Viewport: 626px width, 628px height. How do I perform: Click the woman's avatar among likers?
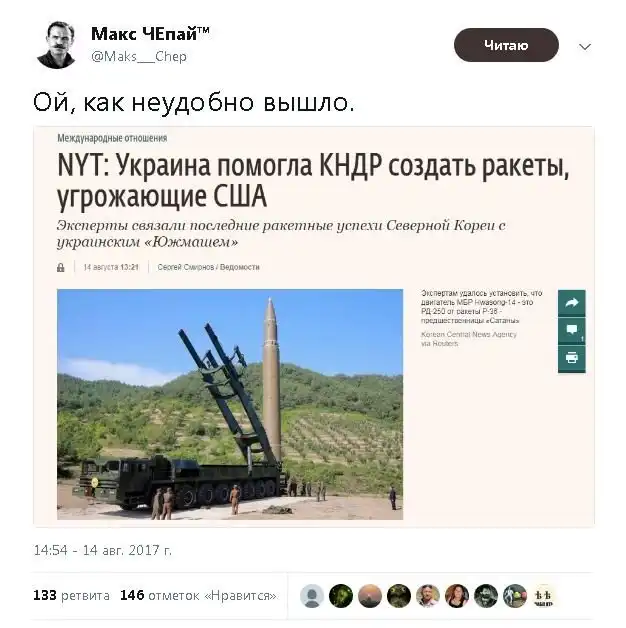tap(457, 596)
